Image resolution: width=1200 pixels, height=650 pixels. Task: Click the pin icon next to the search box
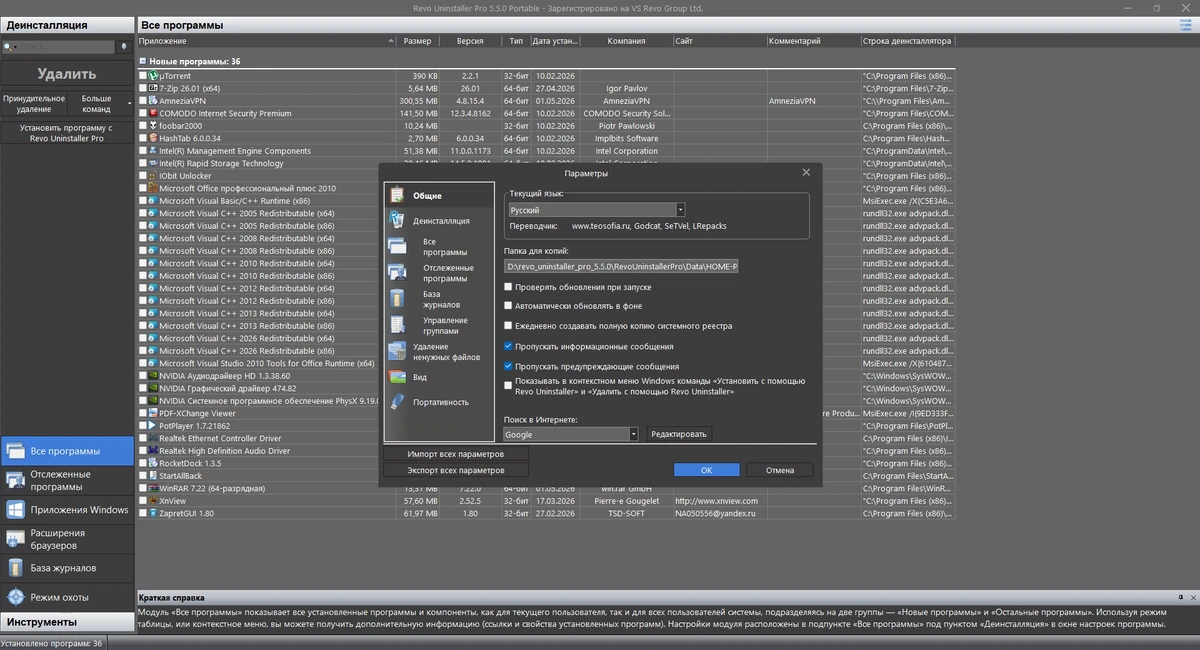(124, 47)
